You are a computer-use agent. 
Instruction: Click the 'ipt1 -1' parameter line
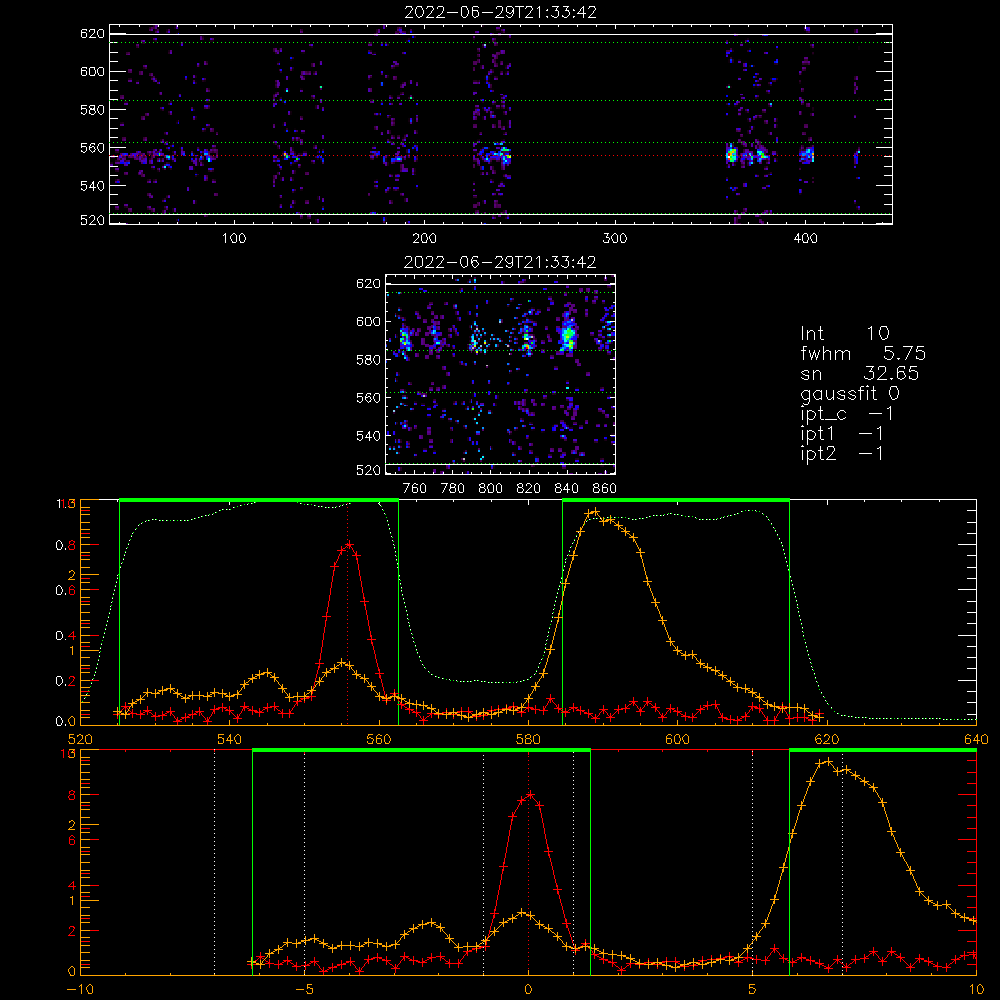[842, 434]
